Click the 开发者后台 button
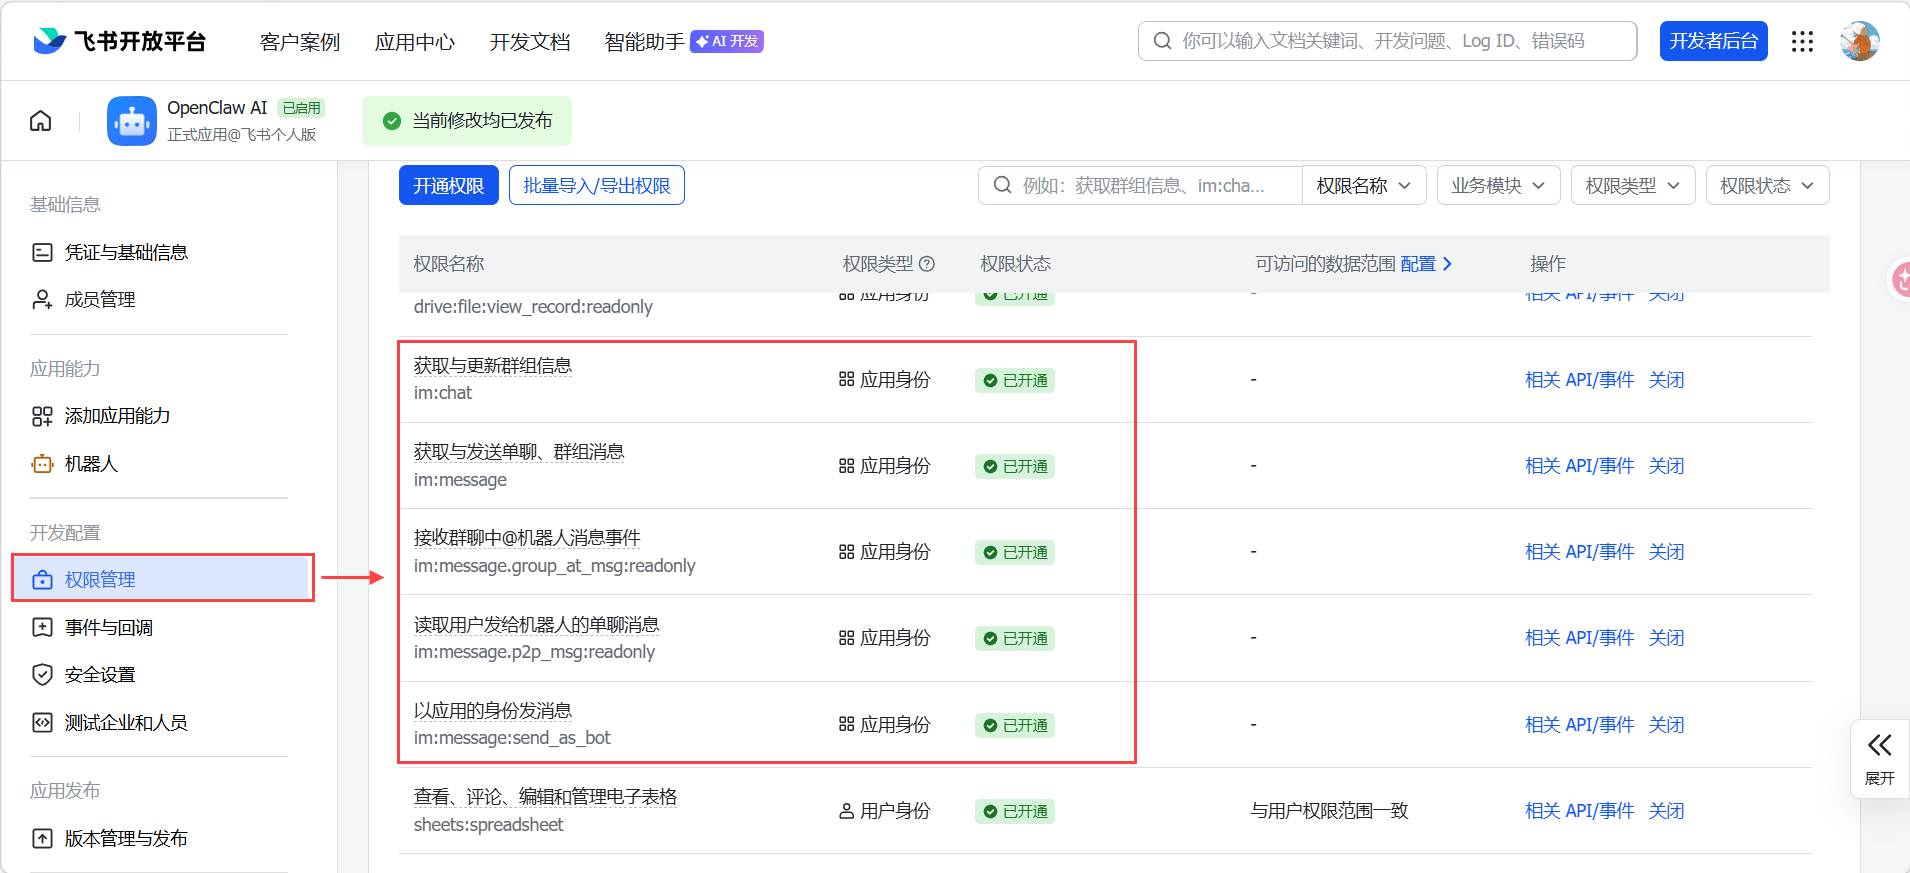The height and width of the screenshot is (873, 1910). [1714, 41]
